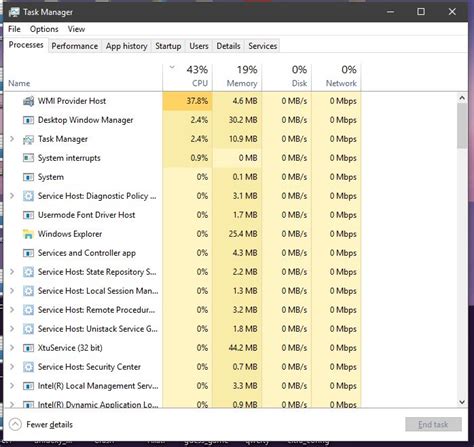Switch to the Startup tab
474x447 pixels.
tap(168, 46)
